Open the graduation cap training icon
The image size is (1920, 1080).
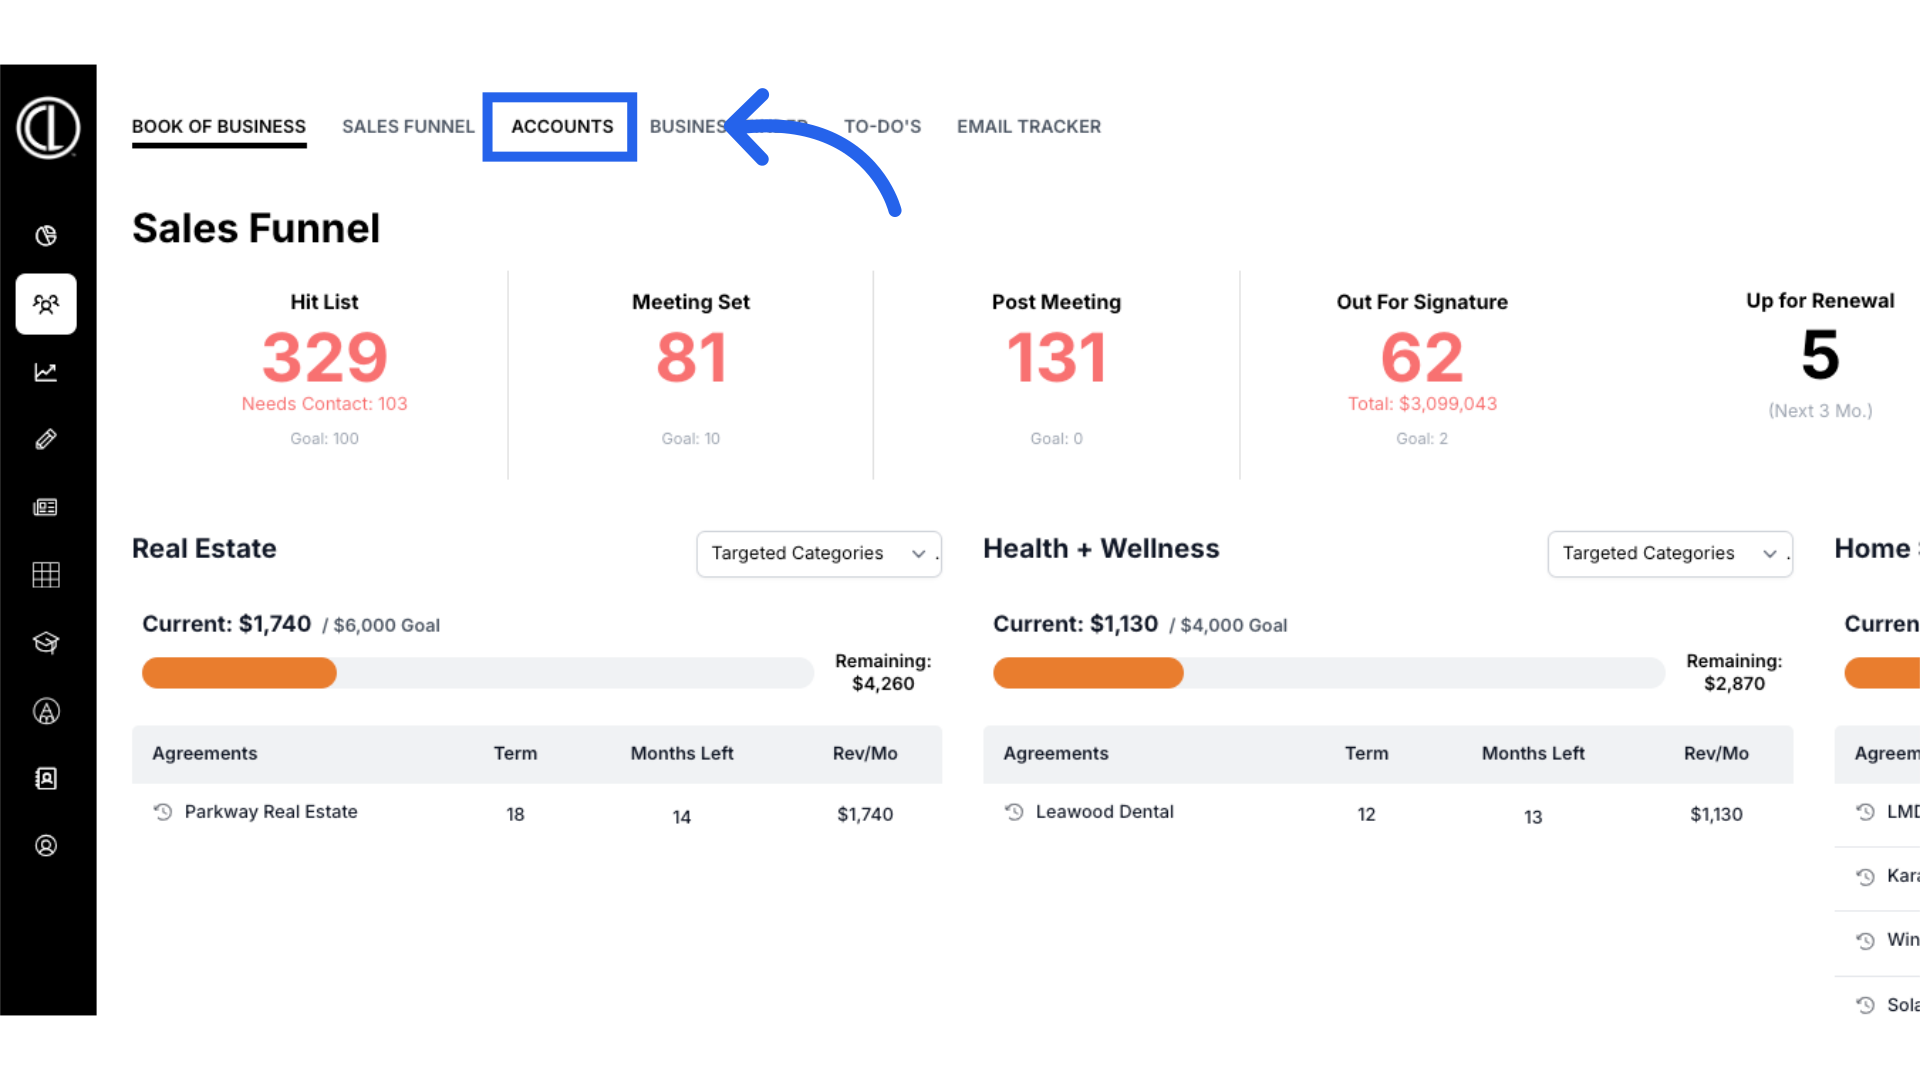pos(46,642)
